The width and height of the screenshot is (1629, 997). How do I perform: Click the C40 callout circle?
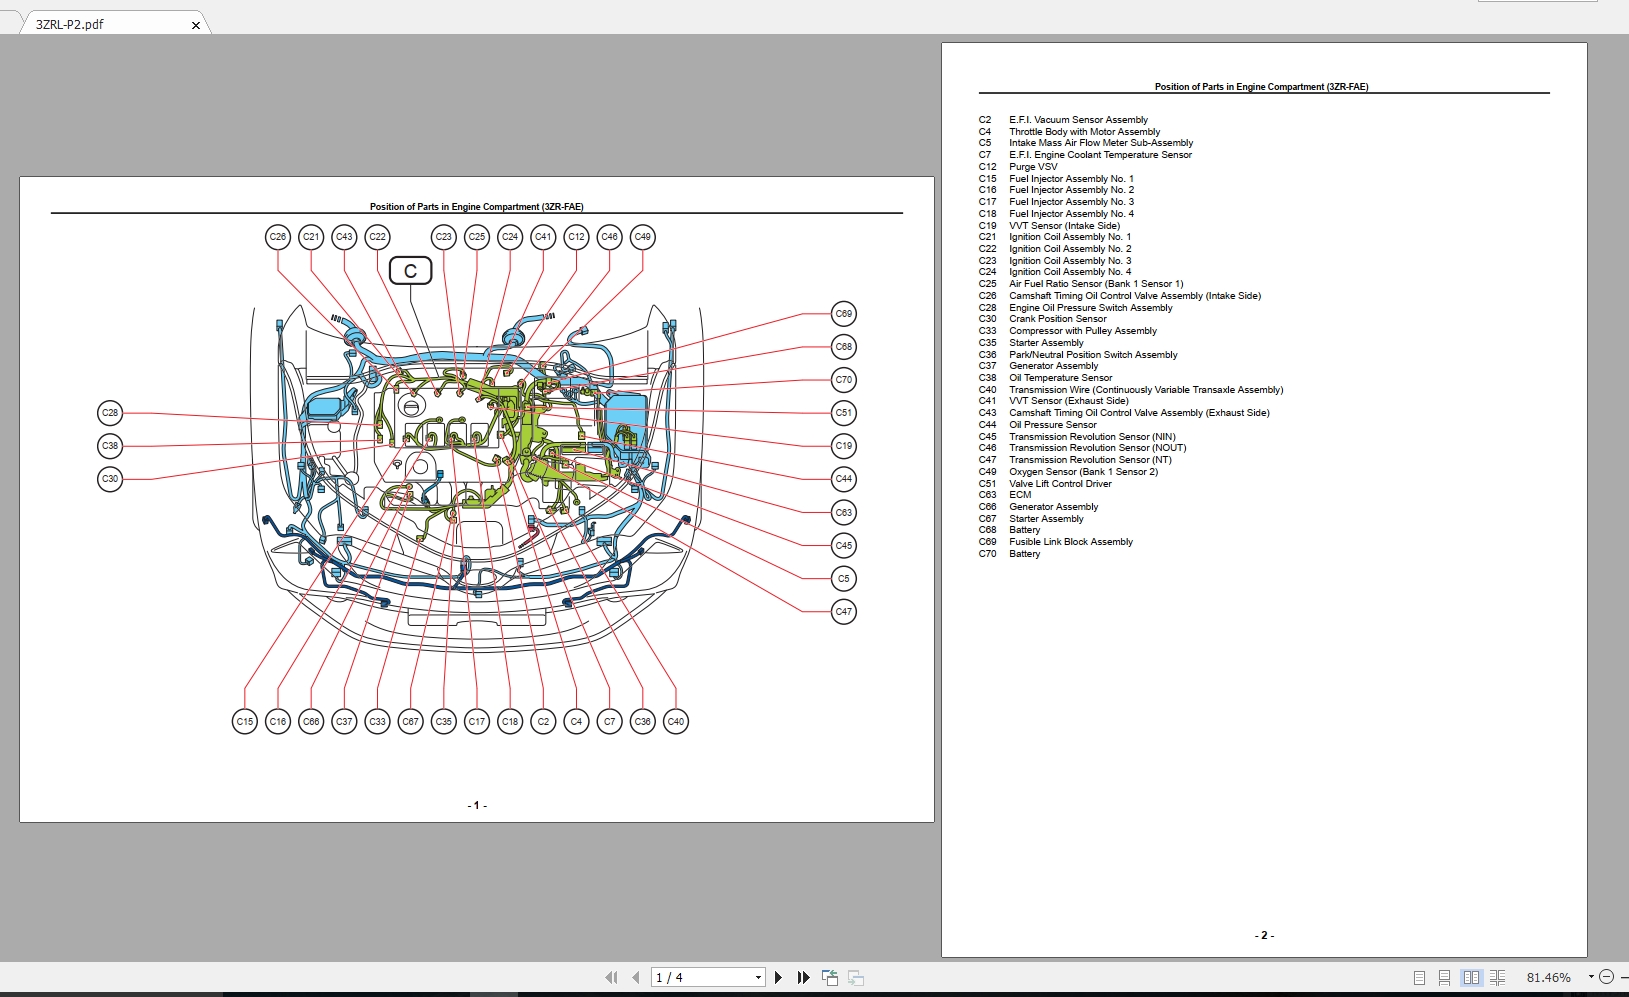point(676,721)
